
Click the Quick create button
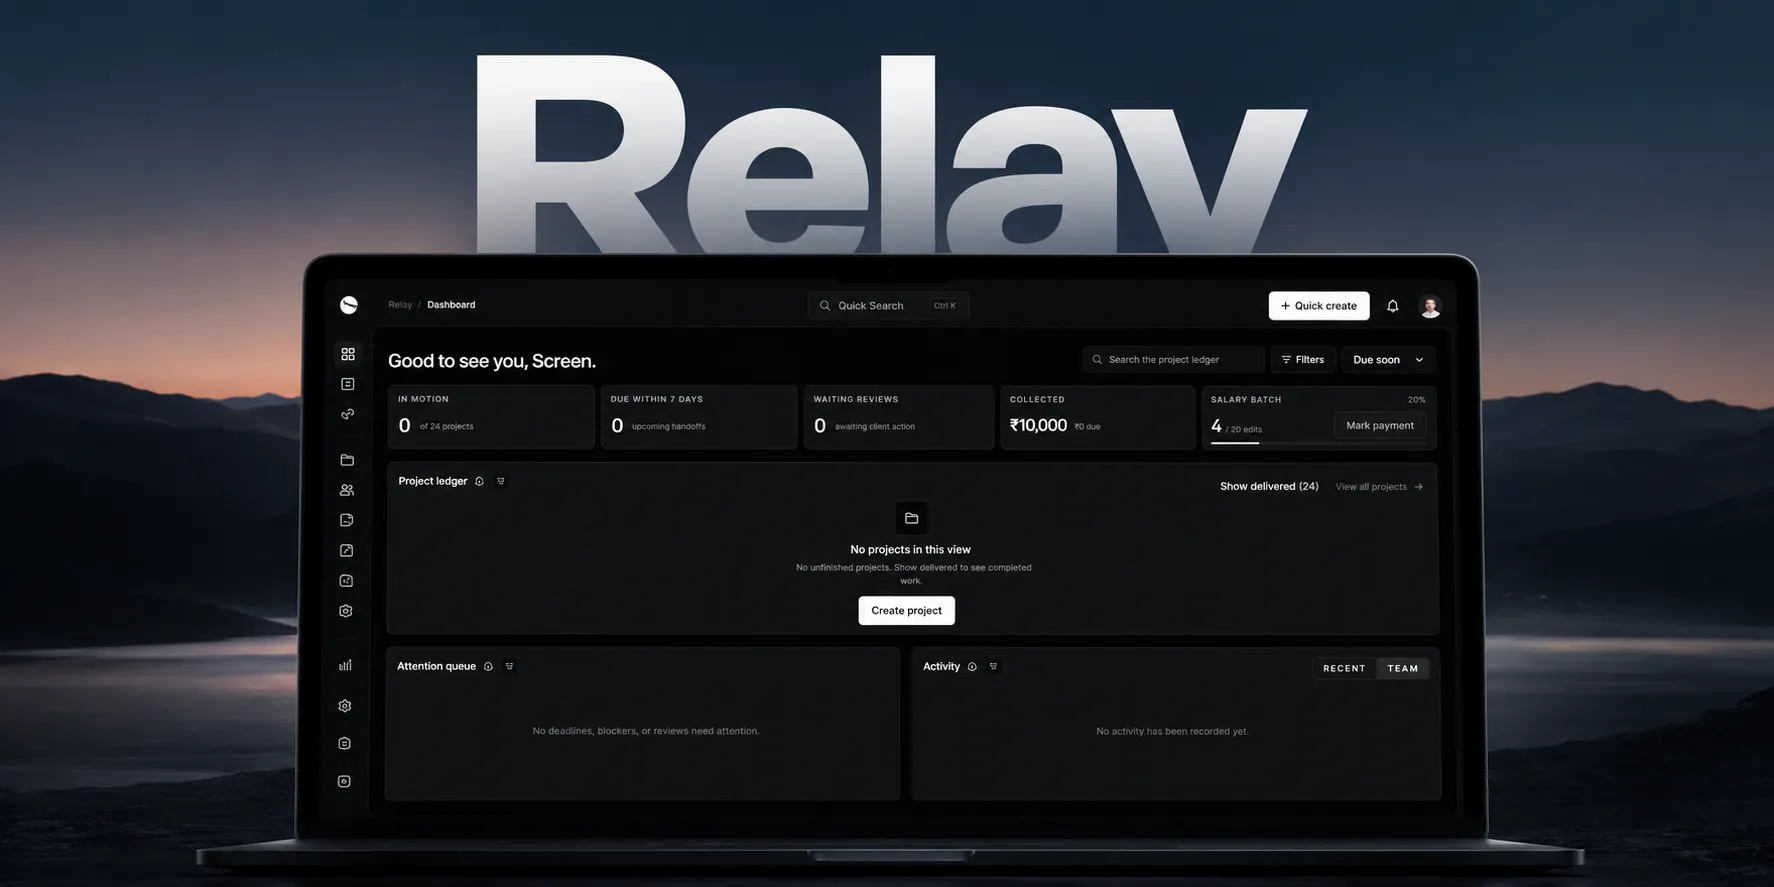(1319, 306)
